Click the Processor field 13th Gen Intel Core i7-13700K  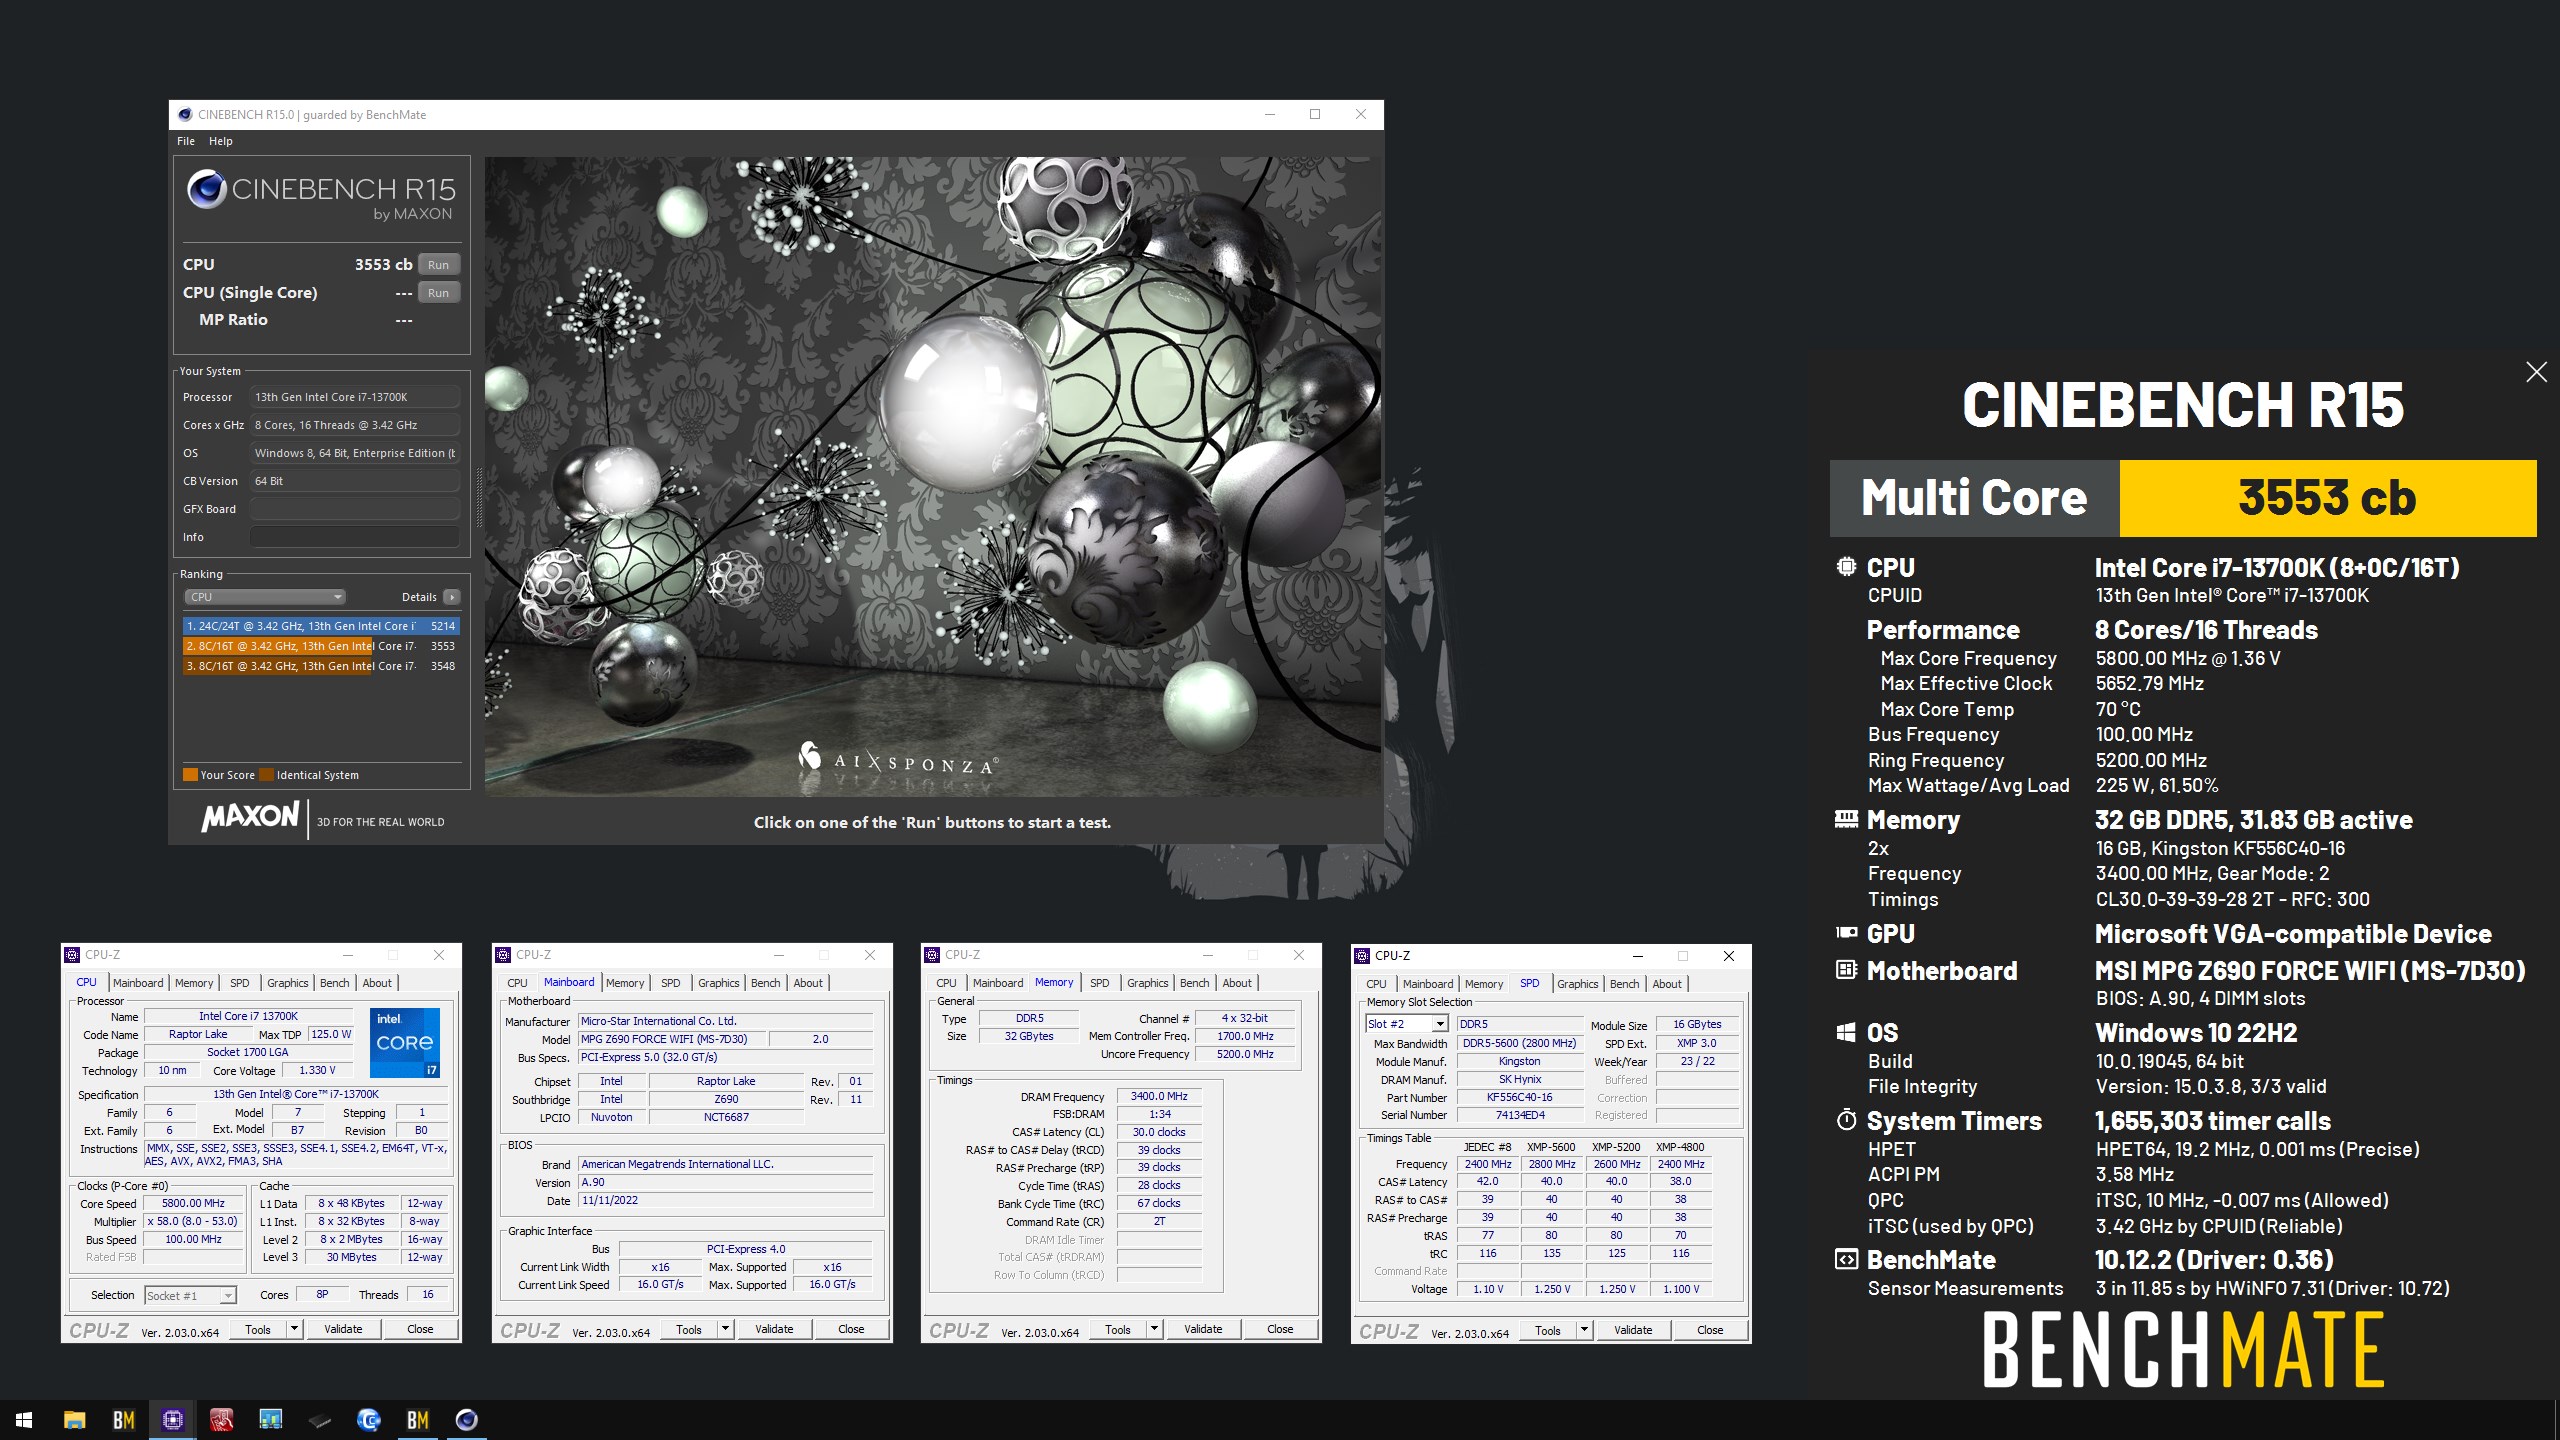(355, 397)
